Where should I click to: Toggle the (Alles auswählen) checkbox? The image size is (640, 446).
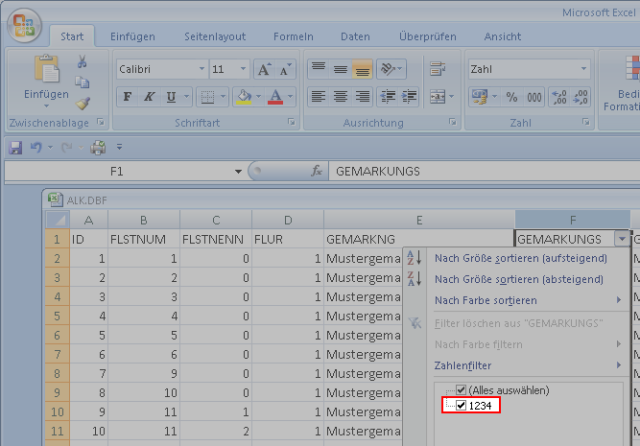(x=461, y=390)
